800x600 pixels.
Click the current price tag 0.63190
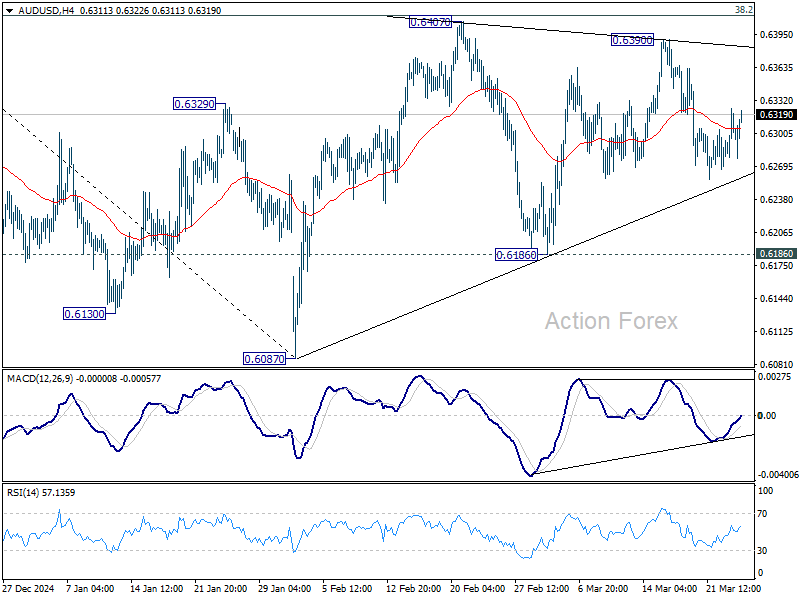tap(777, 115)
